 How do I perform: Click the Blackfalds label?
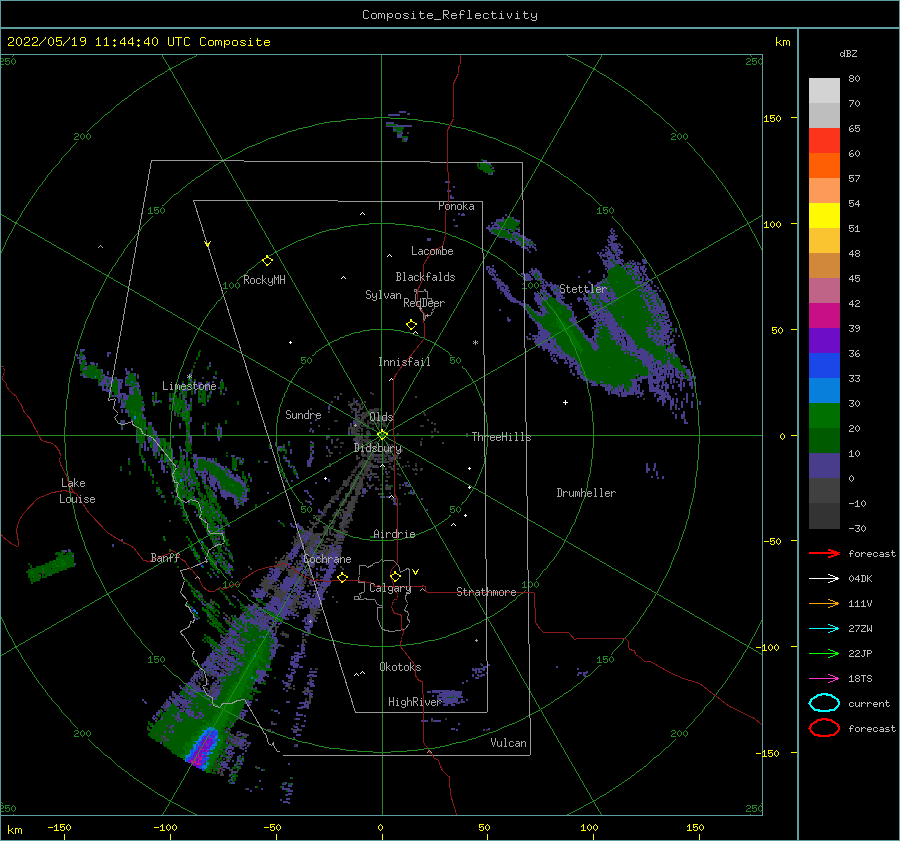coord(425,277)
